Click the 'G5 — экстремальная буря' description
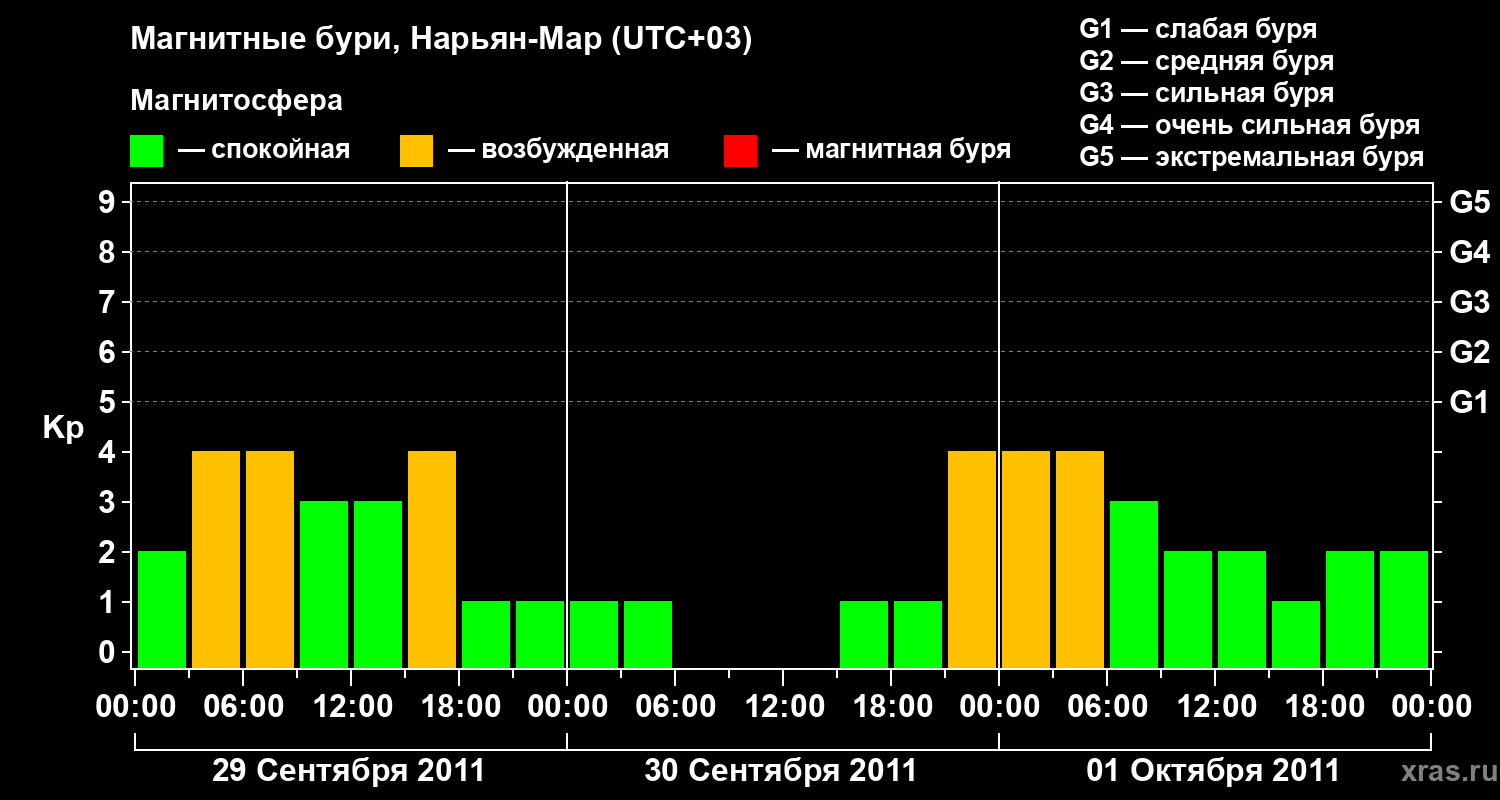Screen dimensions: 1500x800 pyautogui.click(x=1251, y=157)
